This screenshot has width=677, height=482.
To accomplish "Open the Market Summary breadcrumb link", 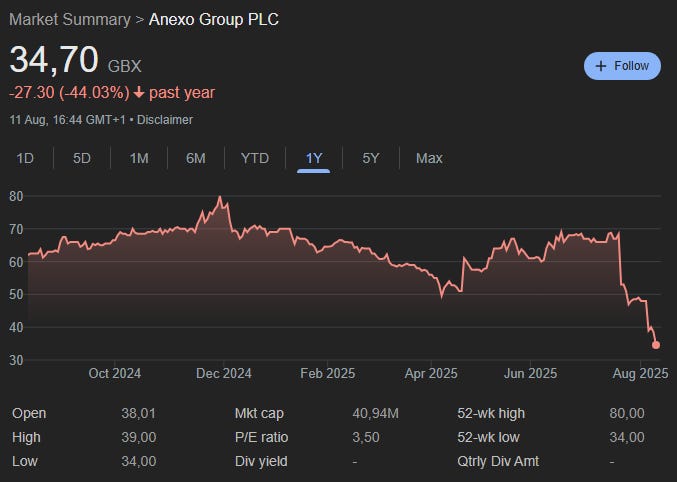I will point(70,19).
